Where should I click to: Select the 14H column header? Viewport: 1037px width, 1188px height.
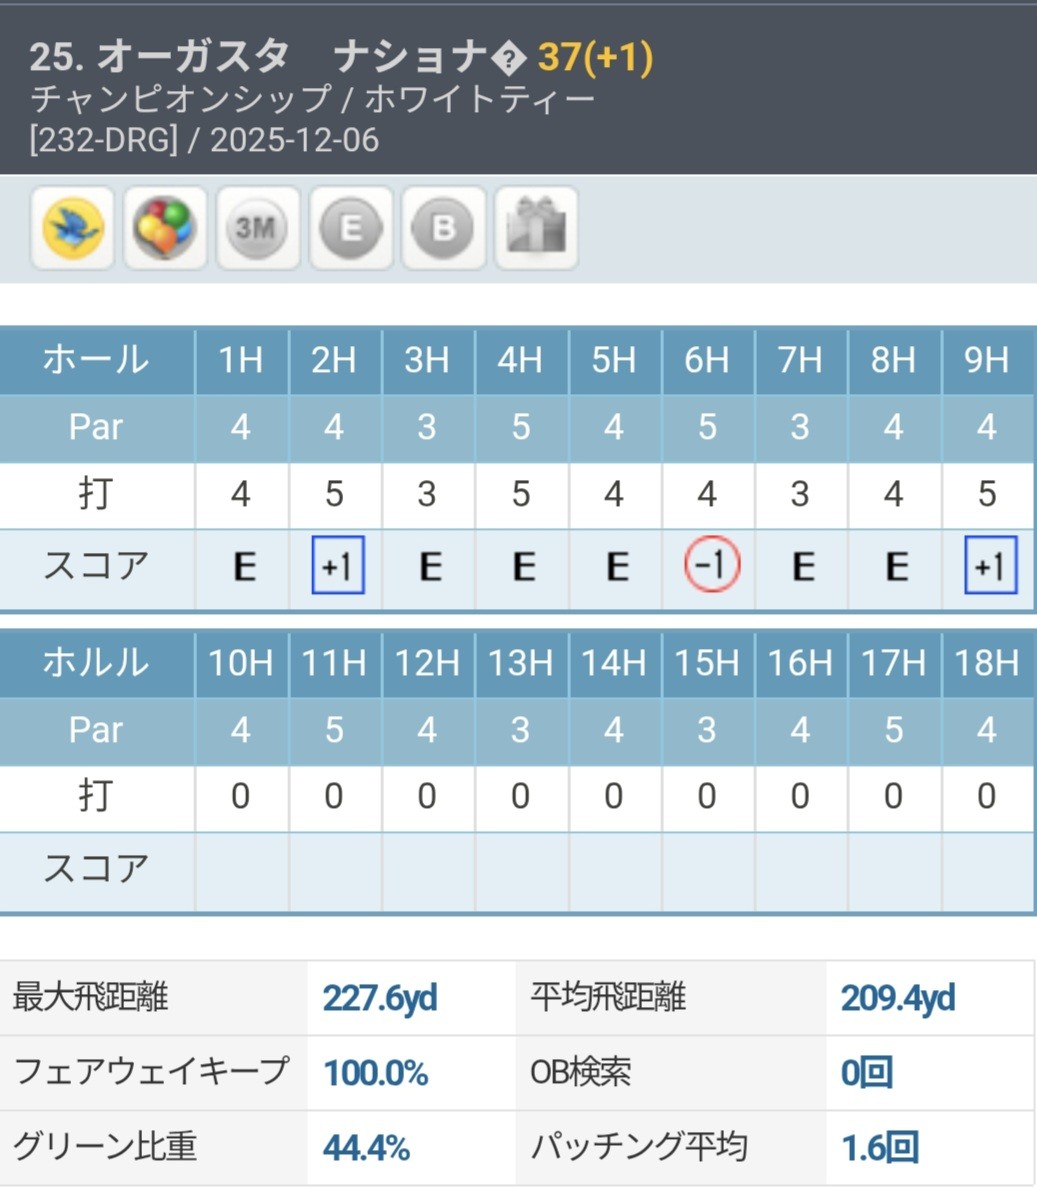tap(614, 663)
